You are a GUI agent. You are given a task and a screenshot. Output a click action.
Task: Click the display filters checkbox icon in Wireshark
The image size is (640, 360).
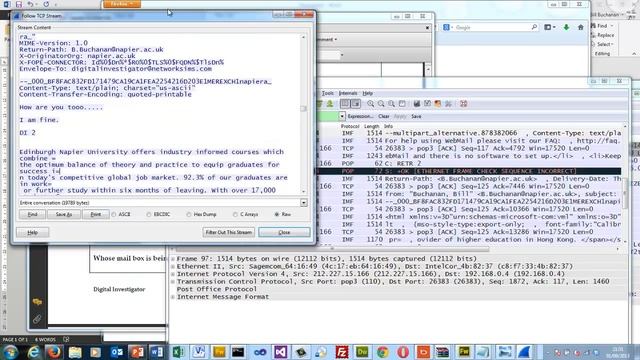[x=427, y=104]
